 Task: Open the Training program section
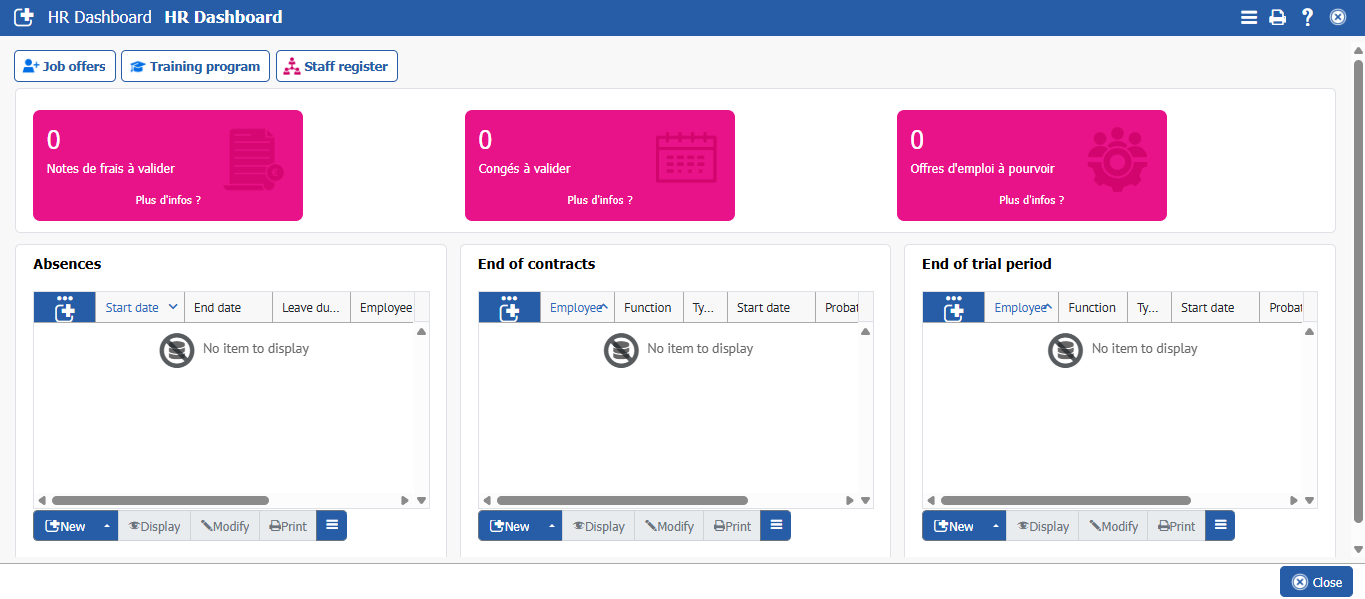(195, 67)
